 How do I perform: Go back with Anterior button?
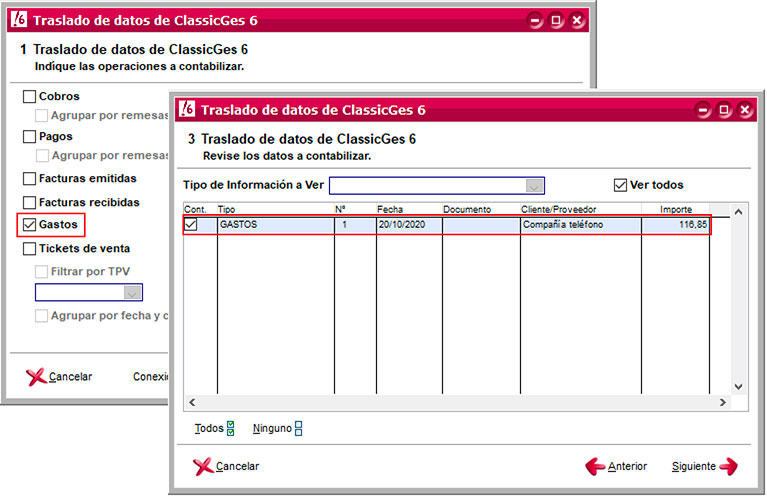point(616,467)
